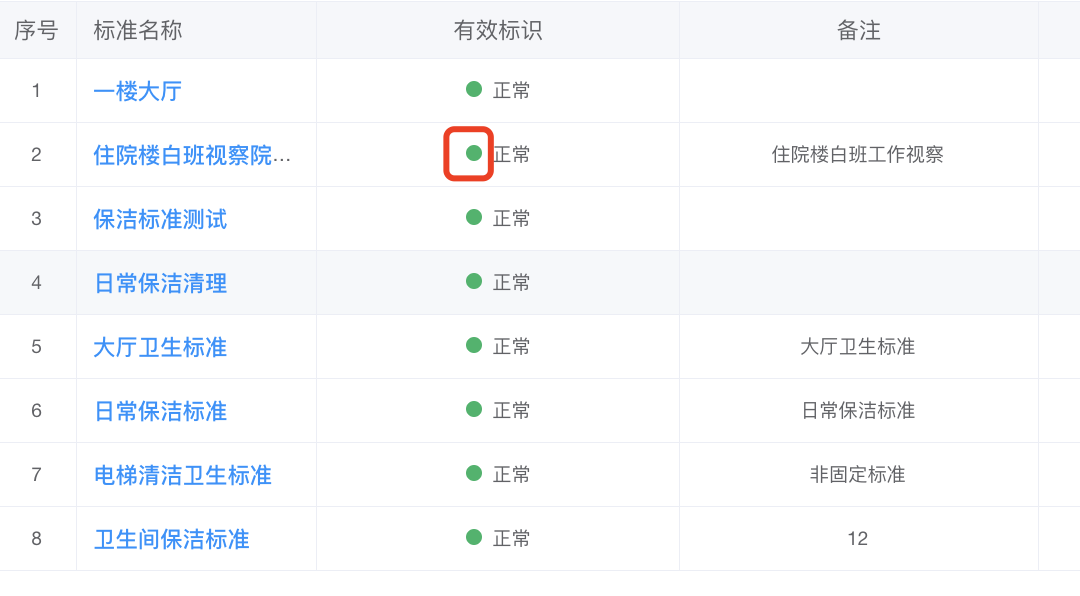Open the 保洁标准测试 link
This screenshot has width=1080, height=596.
160,219
